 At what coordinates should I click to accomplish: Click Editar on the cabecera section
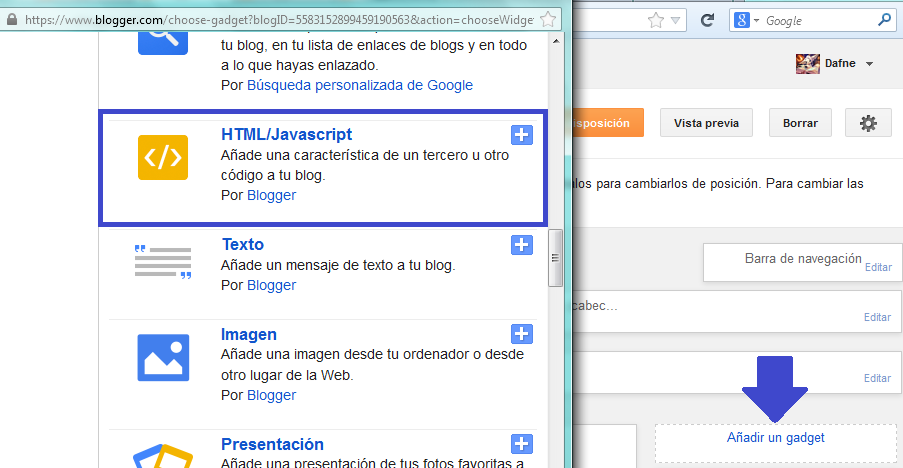point(877,317)
